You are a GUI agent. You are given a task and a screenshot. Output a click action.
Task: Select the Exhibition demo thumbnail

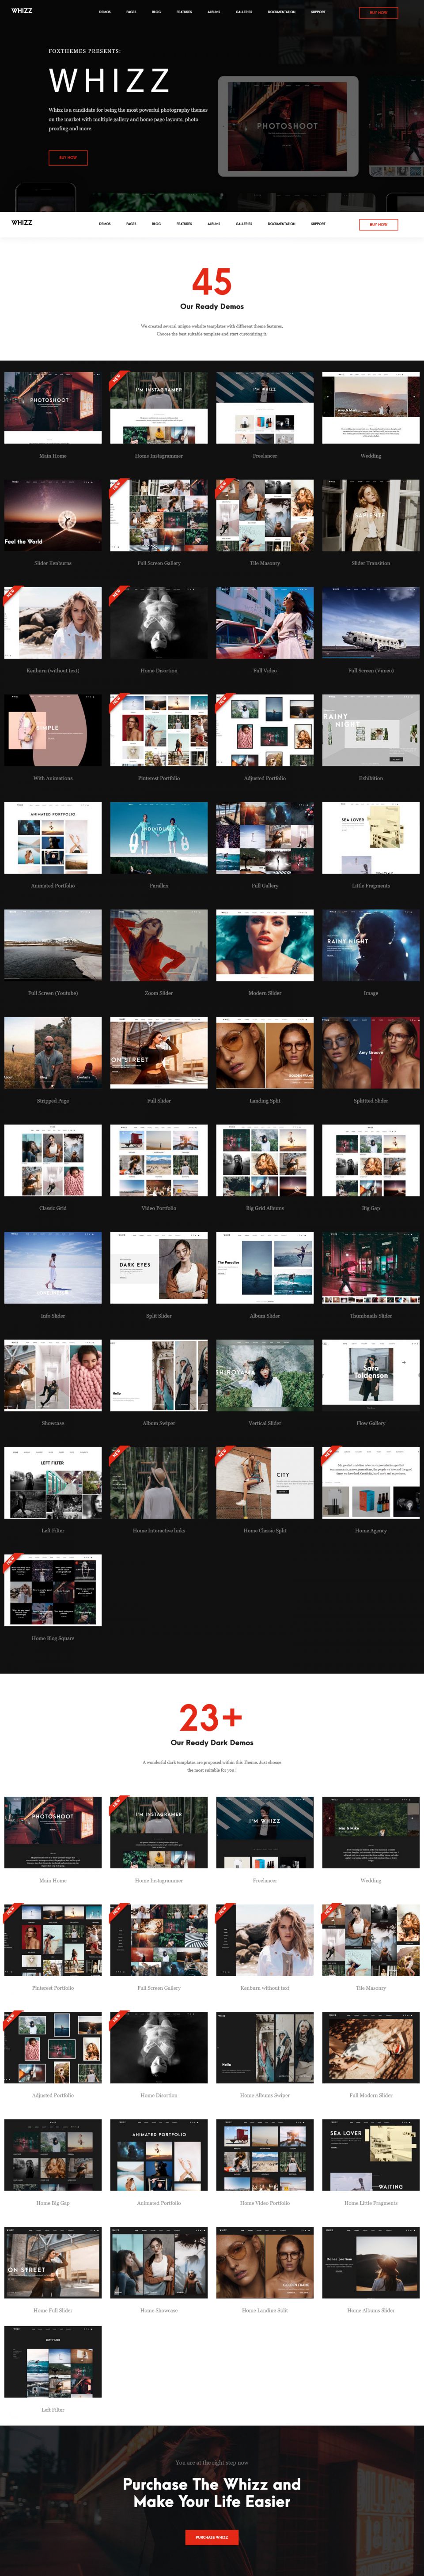370,730
